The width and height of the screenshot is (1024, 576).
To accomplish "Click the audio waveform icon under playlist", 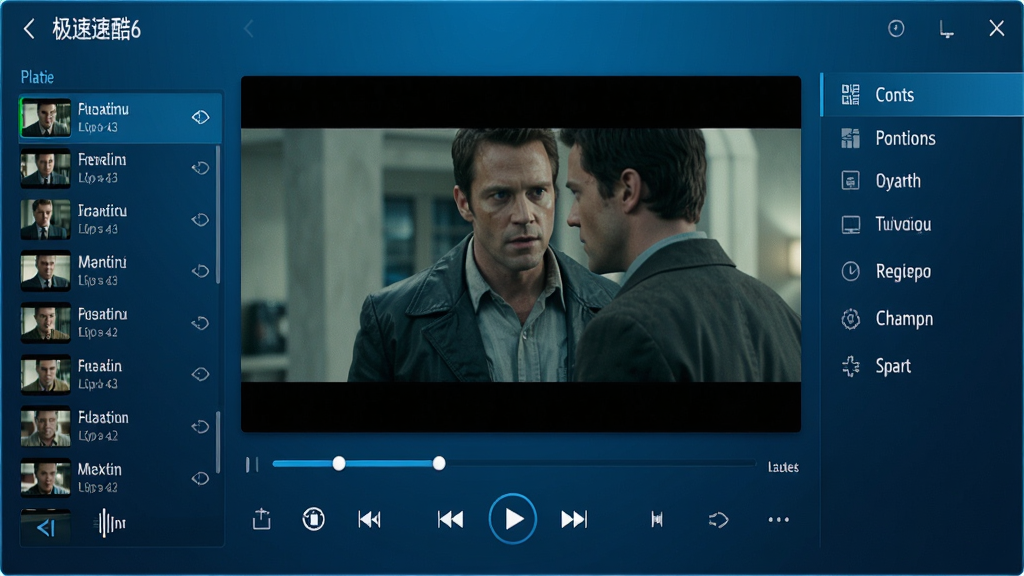I will coord(111,524).
